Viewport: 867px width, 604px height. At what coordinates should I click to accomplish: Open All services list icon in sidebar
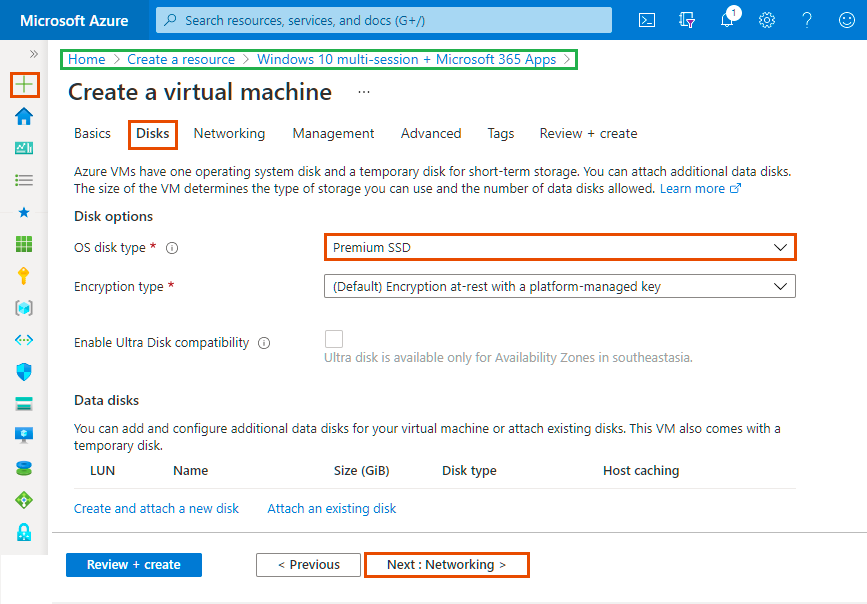click(24, 180)
